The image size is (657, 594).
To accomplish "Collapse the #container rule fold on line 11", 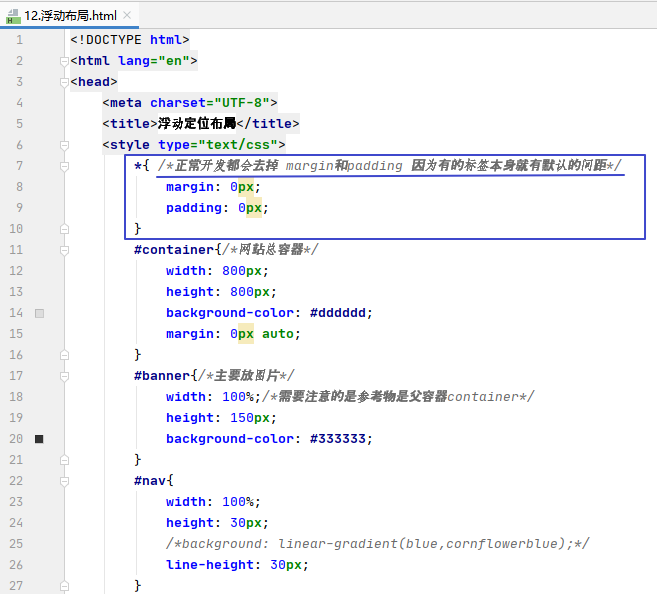I will pyautogui.click(x=64, y=250).
